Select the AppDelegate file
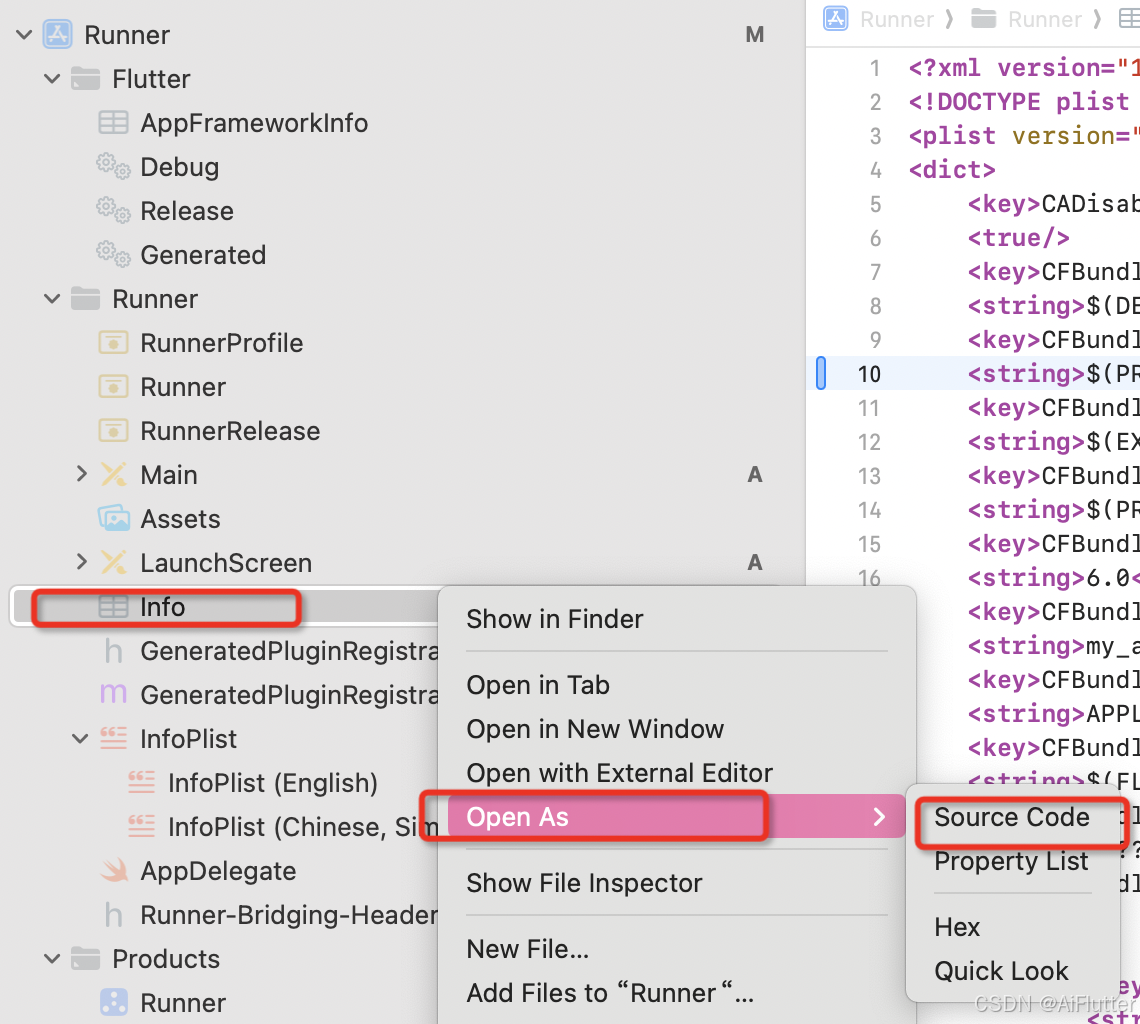The image size is (1140, 1024). click(218, 871)
